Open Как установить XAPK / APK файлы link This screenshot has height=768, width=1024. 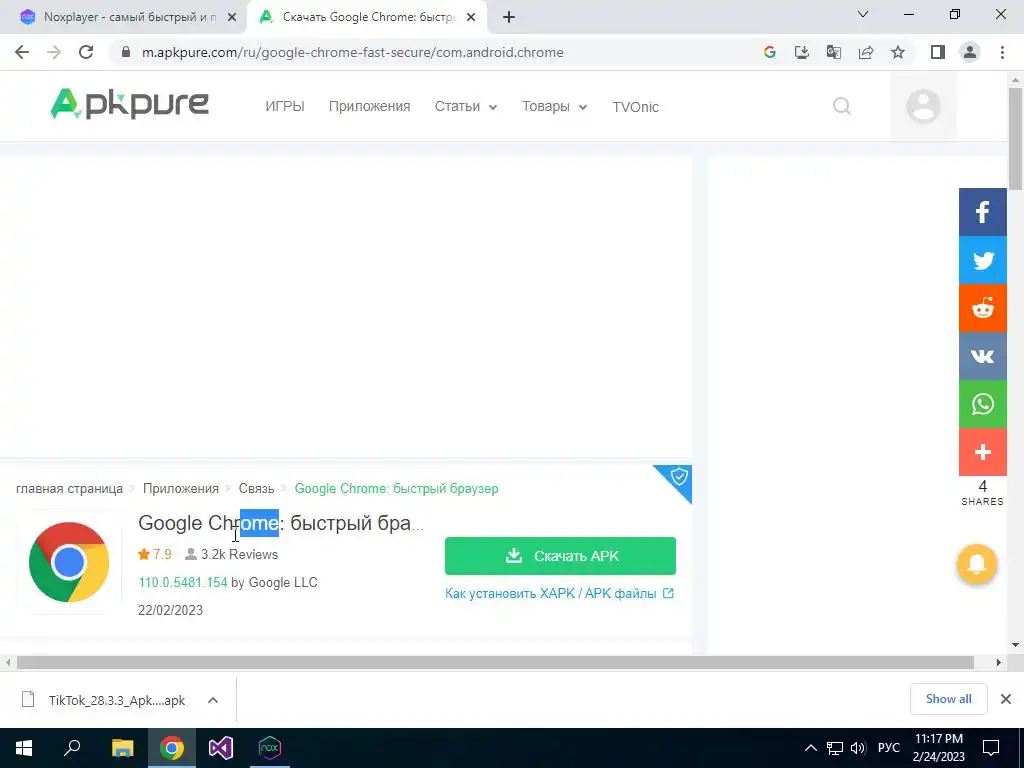click(559, 594)
